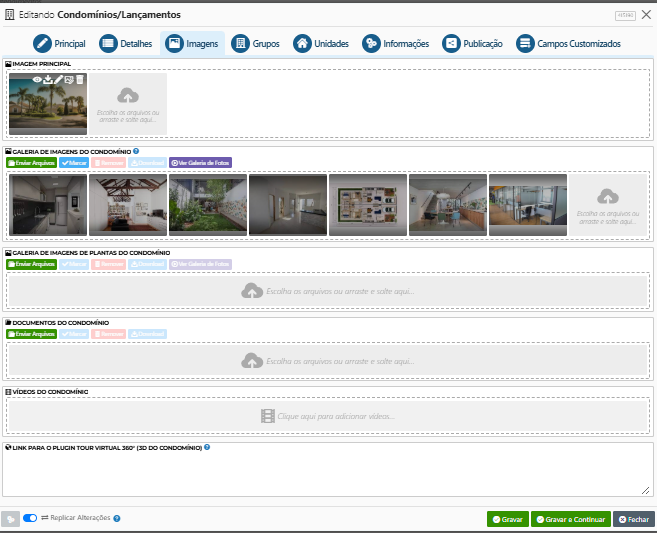This screenshot has width=657, height=533.
Task: Click the download icon on main image
Action: pos(48,80)
